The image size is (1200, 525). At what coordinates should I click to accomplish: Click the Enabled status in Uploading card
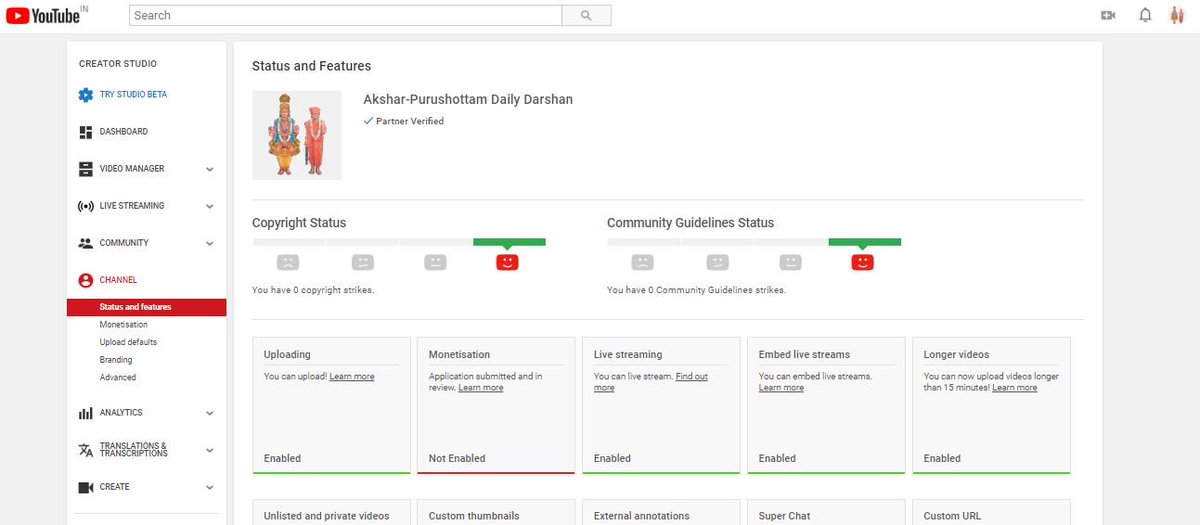click(282, 458)
